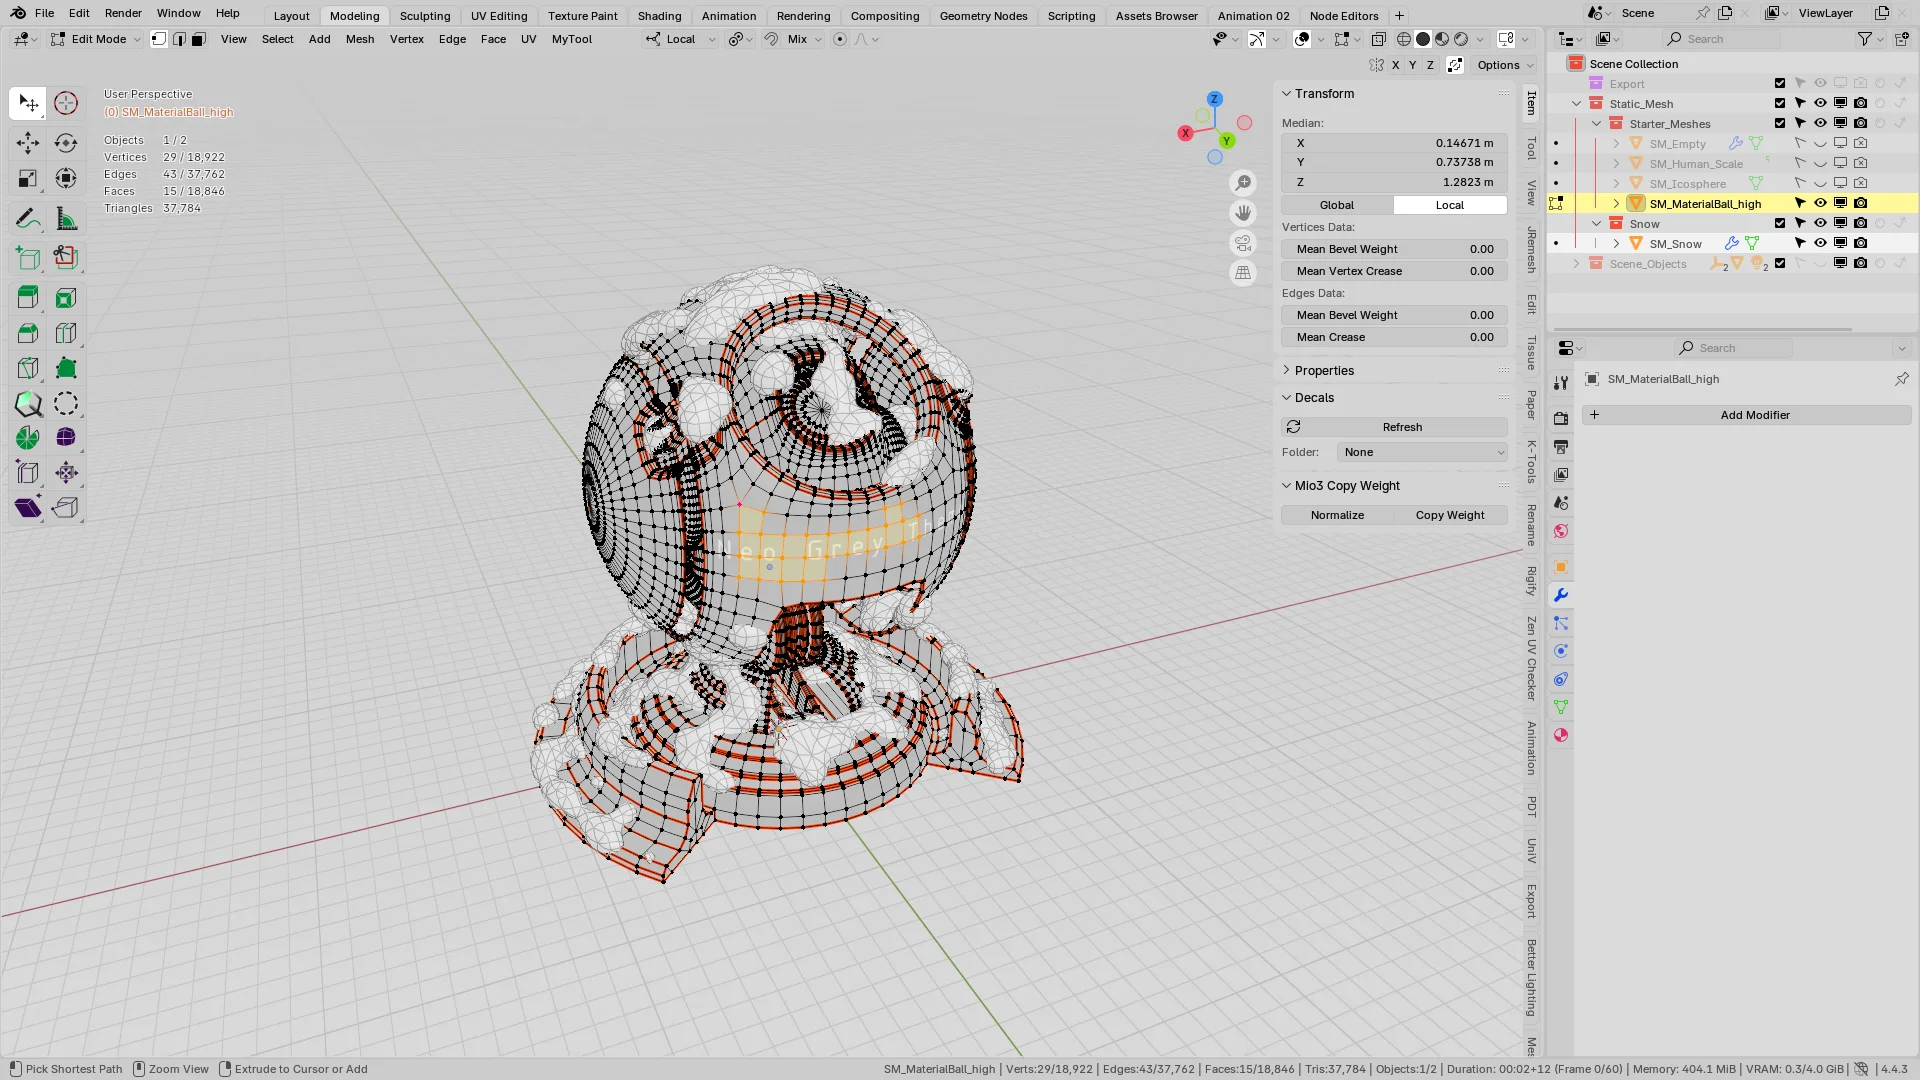Image resolution: width=1920 pixels, height=1080 pixels.
Task: Switch to edge select mode
Action: click(179, 39)
